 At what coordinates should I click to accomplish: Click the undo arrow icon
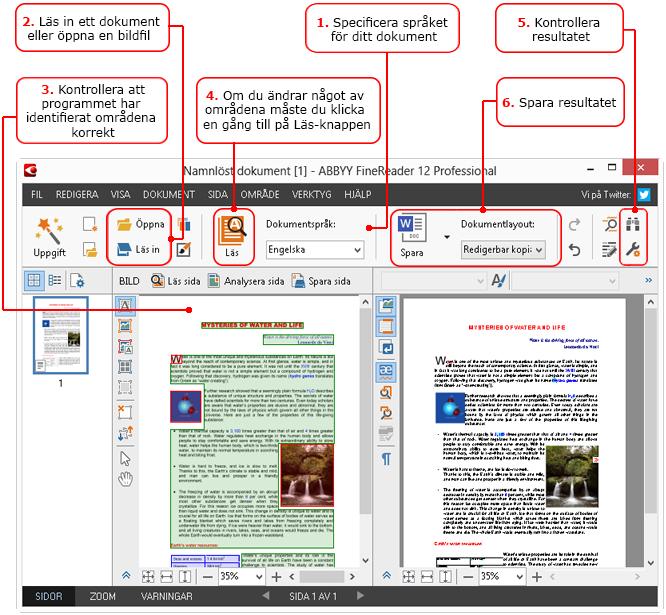click(574, 250)
